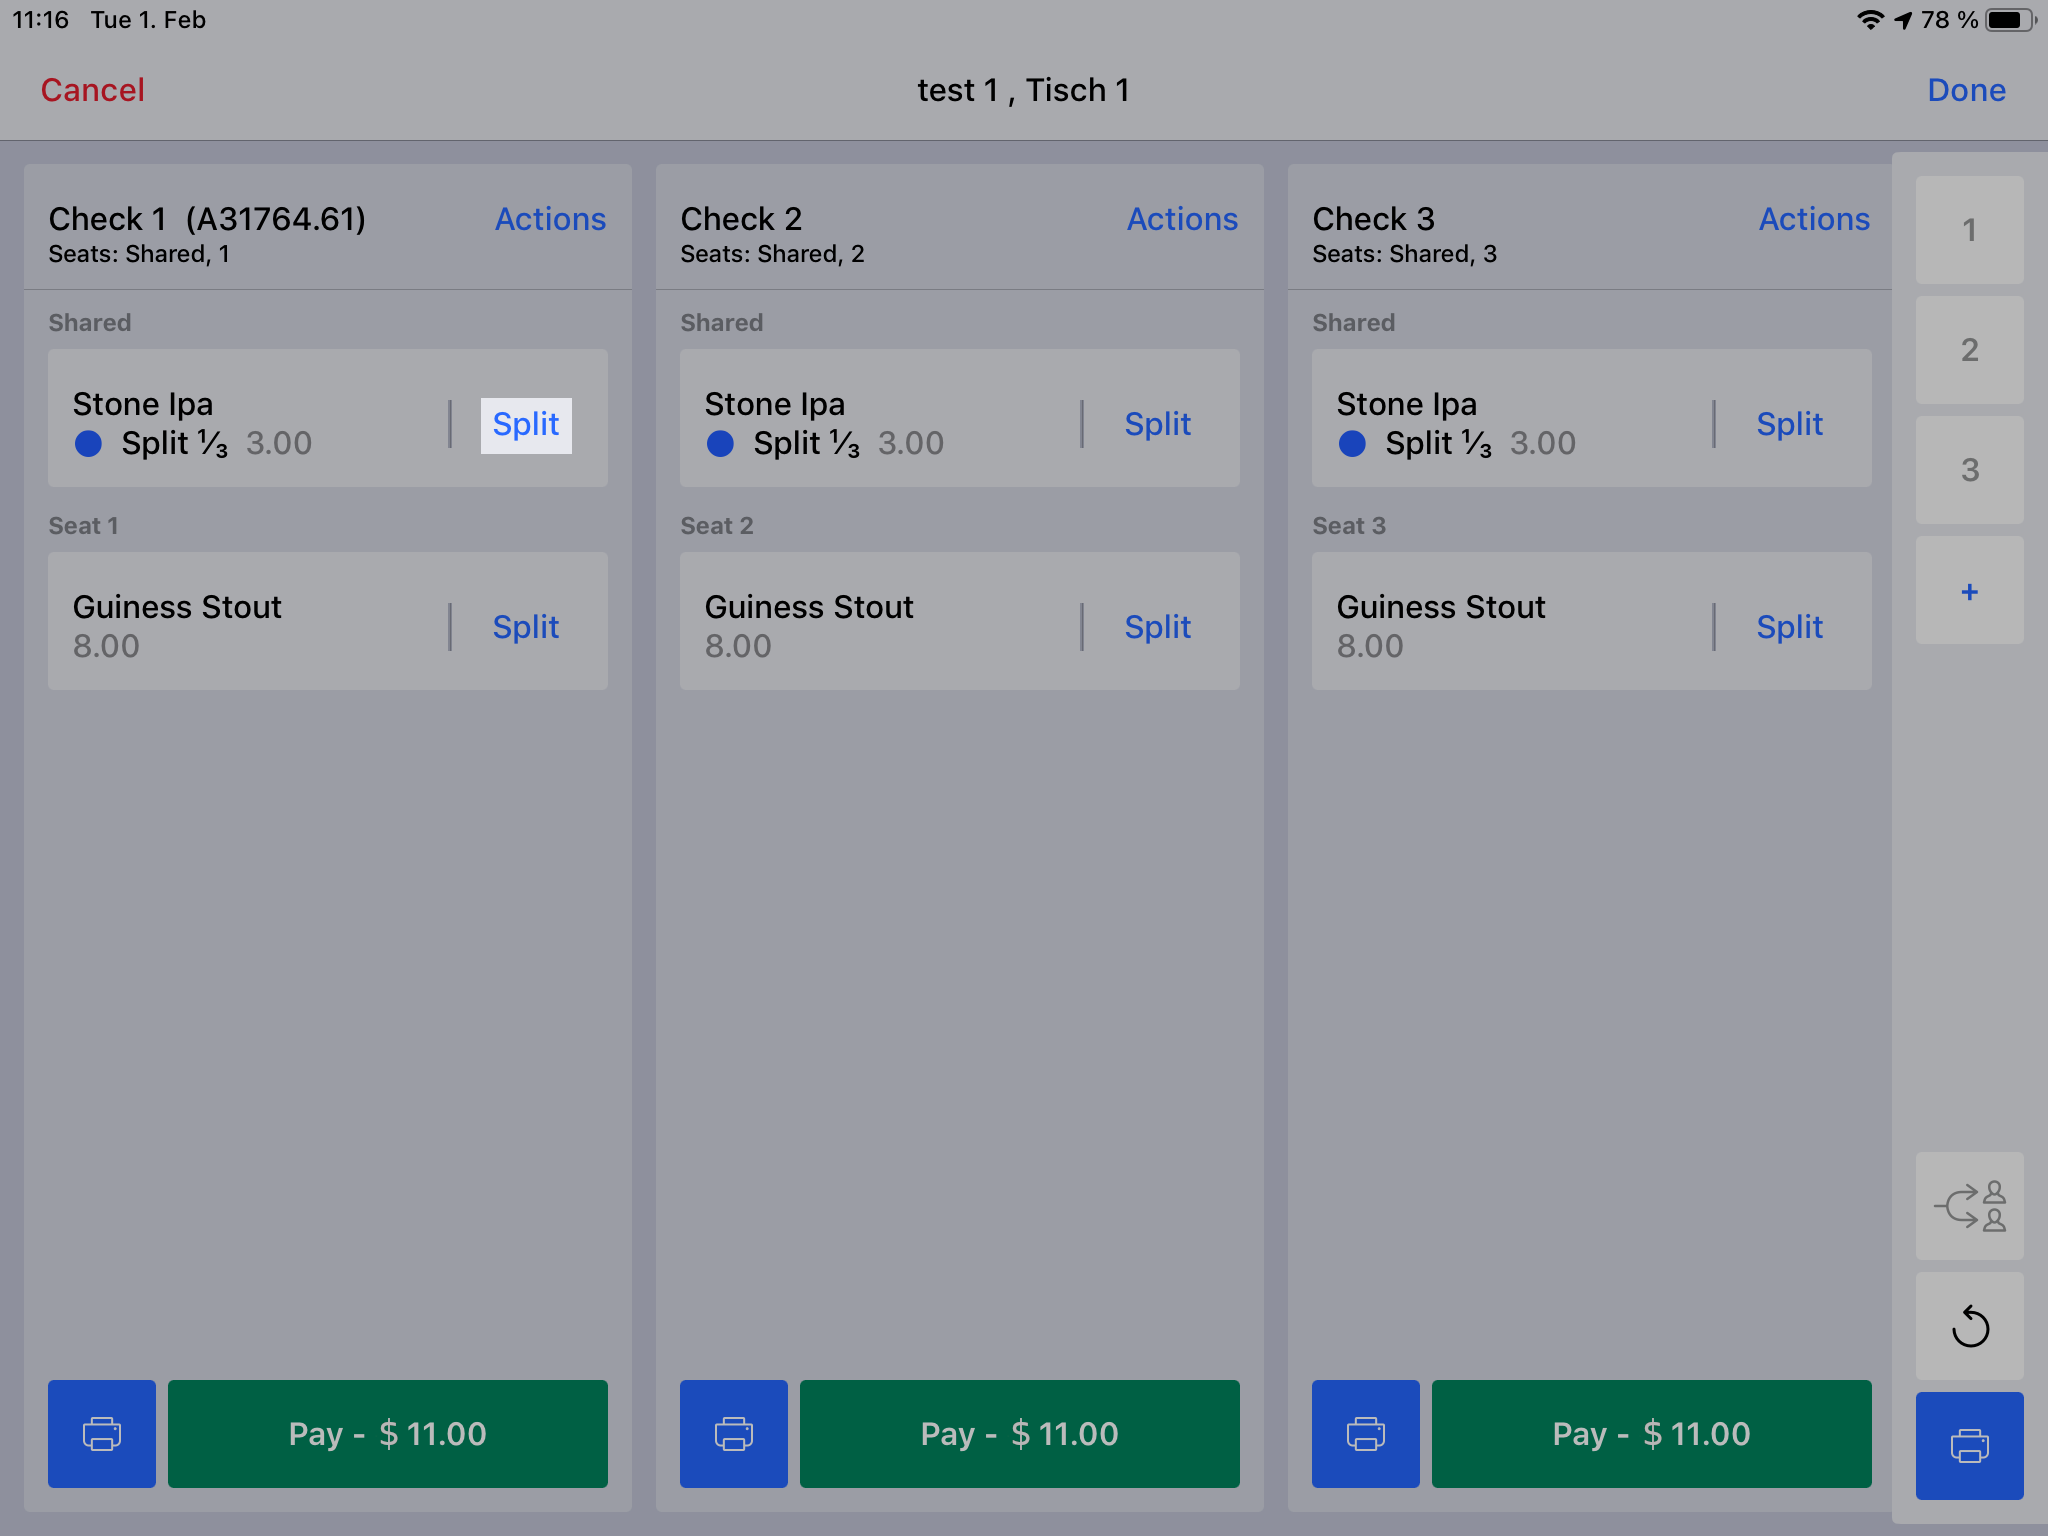Open Actions menu for Check 2
Image resolution: width=2048 pixels, height=1536 pixels.
point(1182,219)
